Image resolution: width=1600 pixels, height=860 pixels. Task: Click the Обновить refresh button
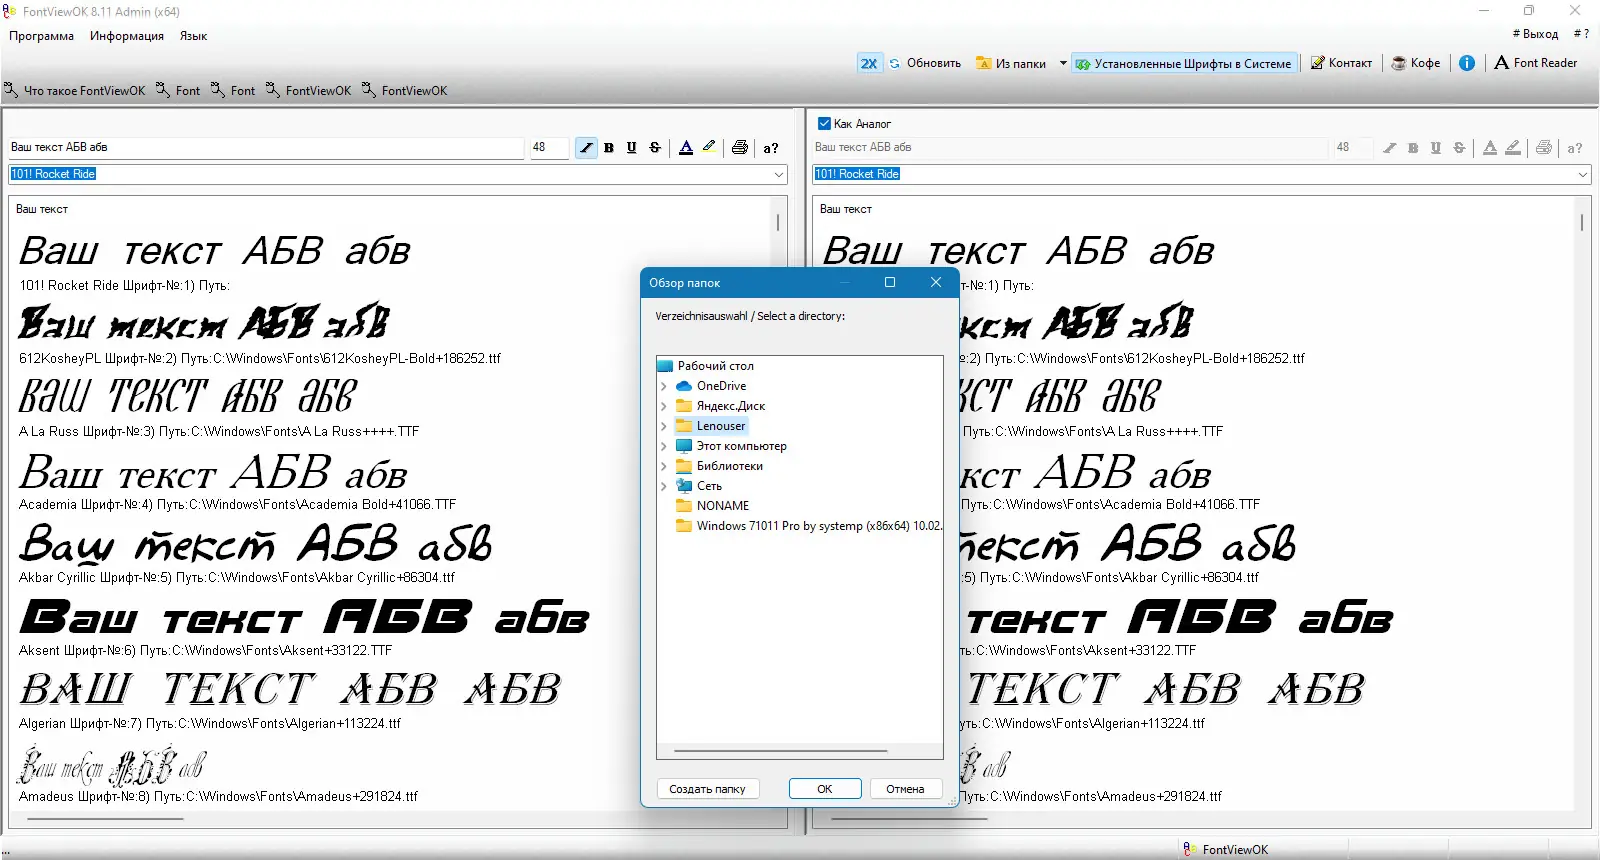[x=925, y=63]
